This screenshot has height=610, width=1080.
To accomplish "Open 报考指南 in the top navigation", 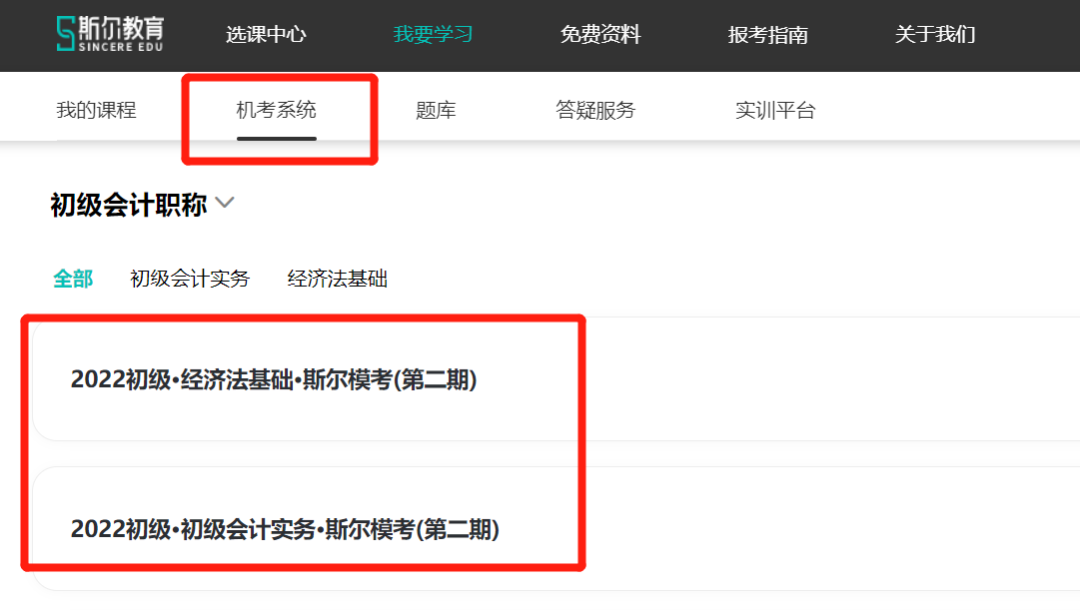I will point(767,34).
